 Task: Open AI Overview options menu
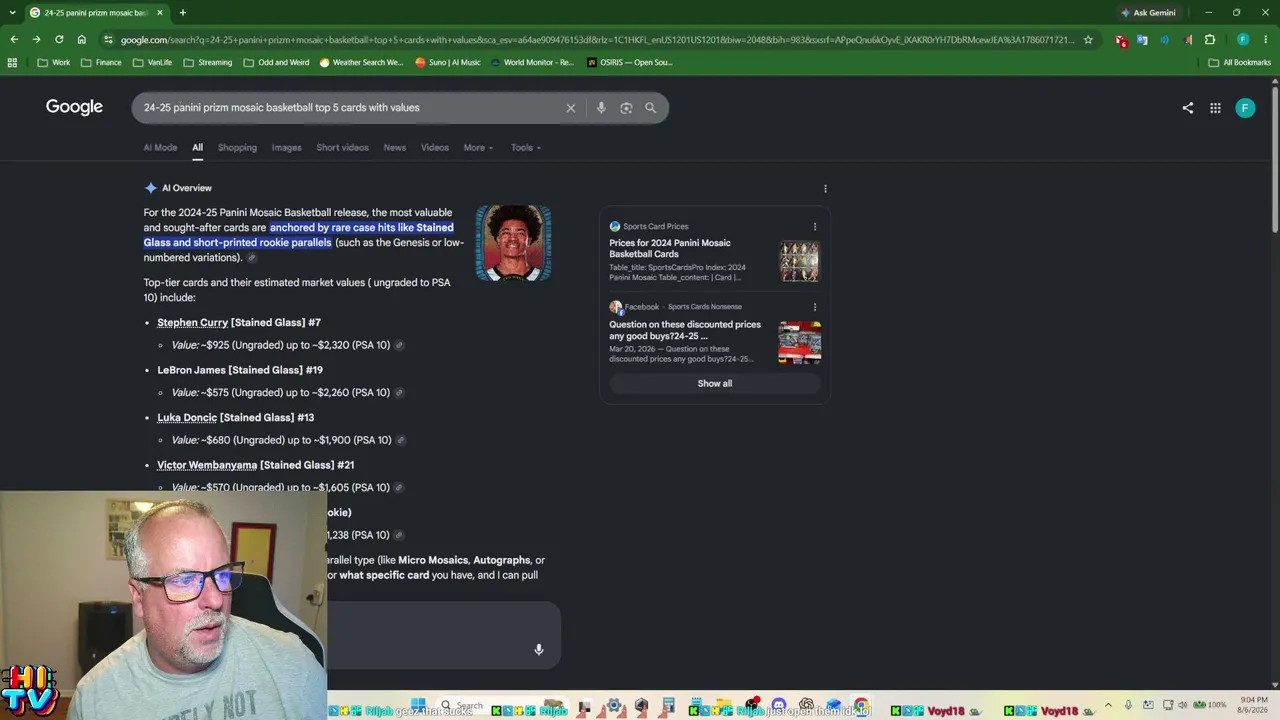point(825,188)
